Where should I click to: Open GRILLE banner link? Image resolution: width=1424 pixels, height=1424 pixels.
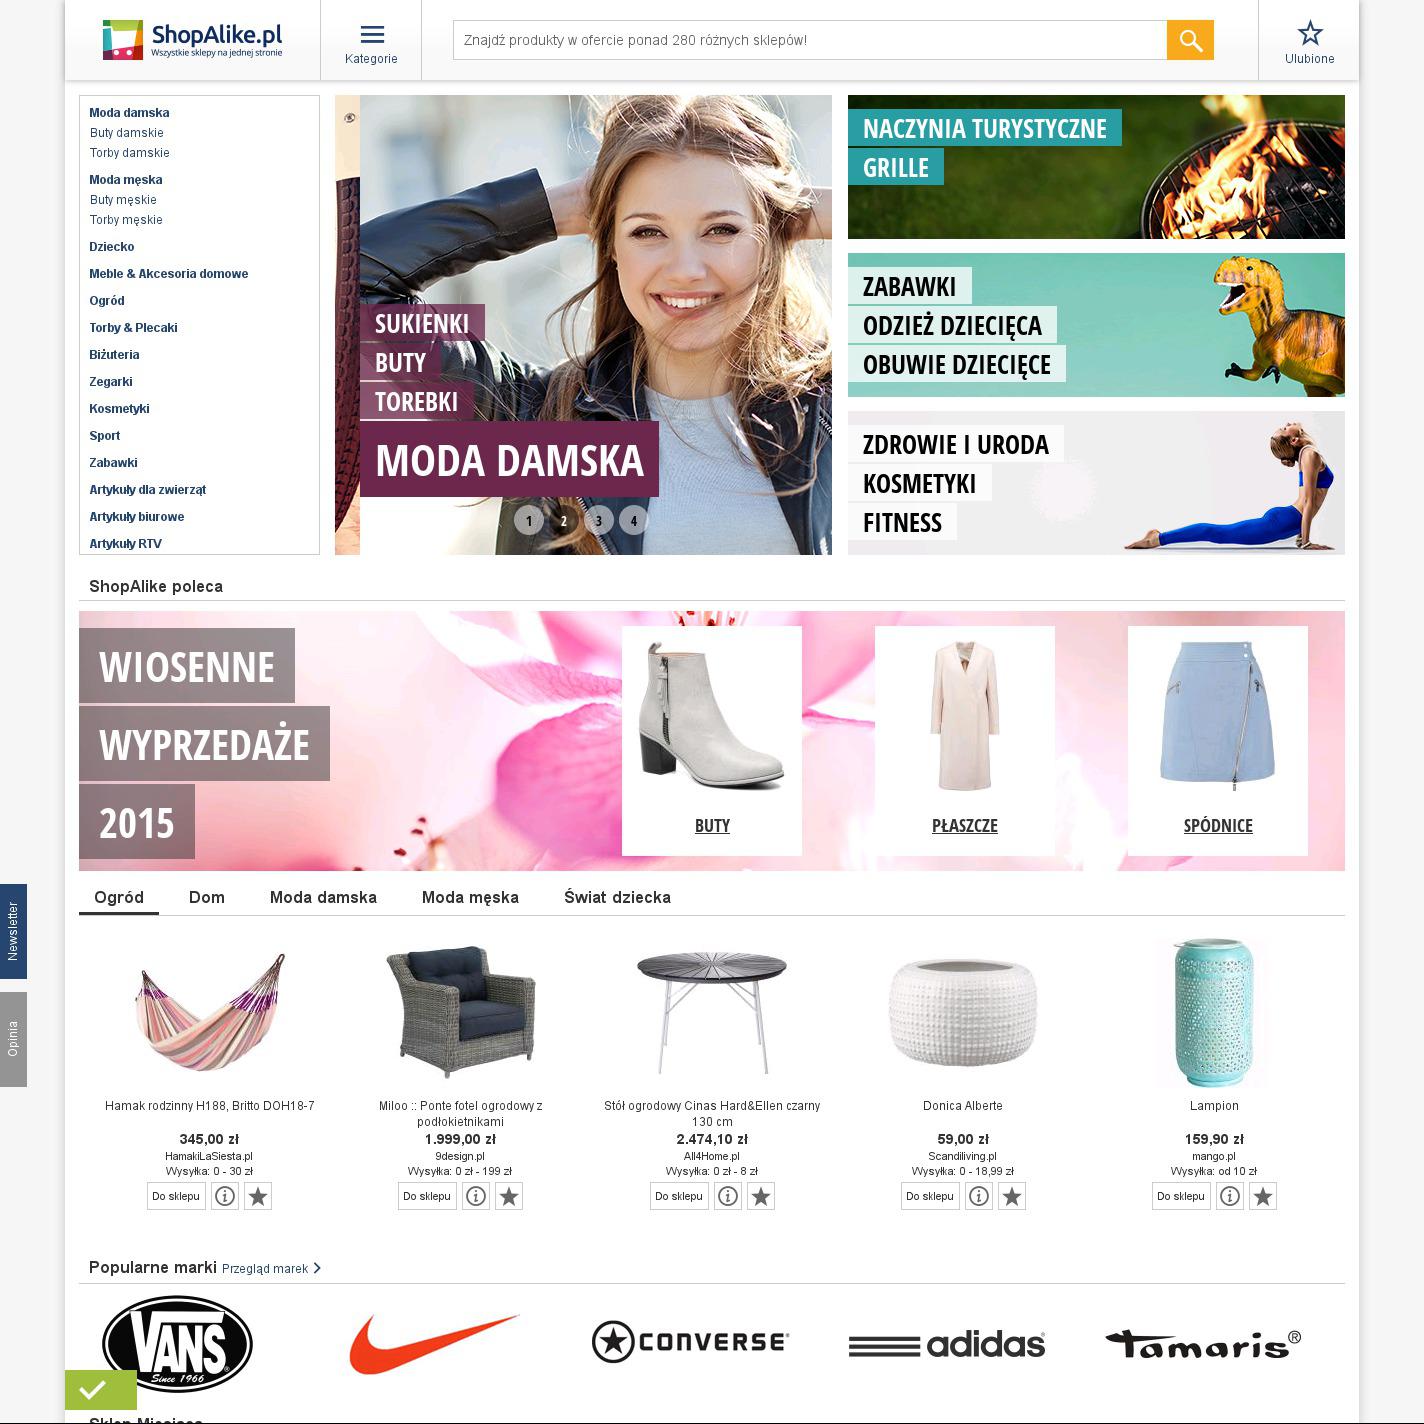pyautogui.click(x=896, y=168)
